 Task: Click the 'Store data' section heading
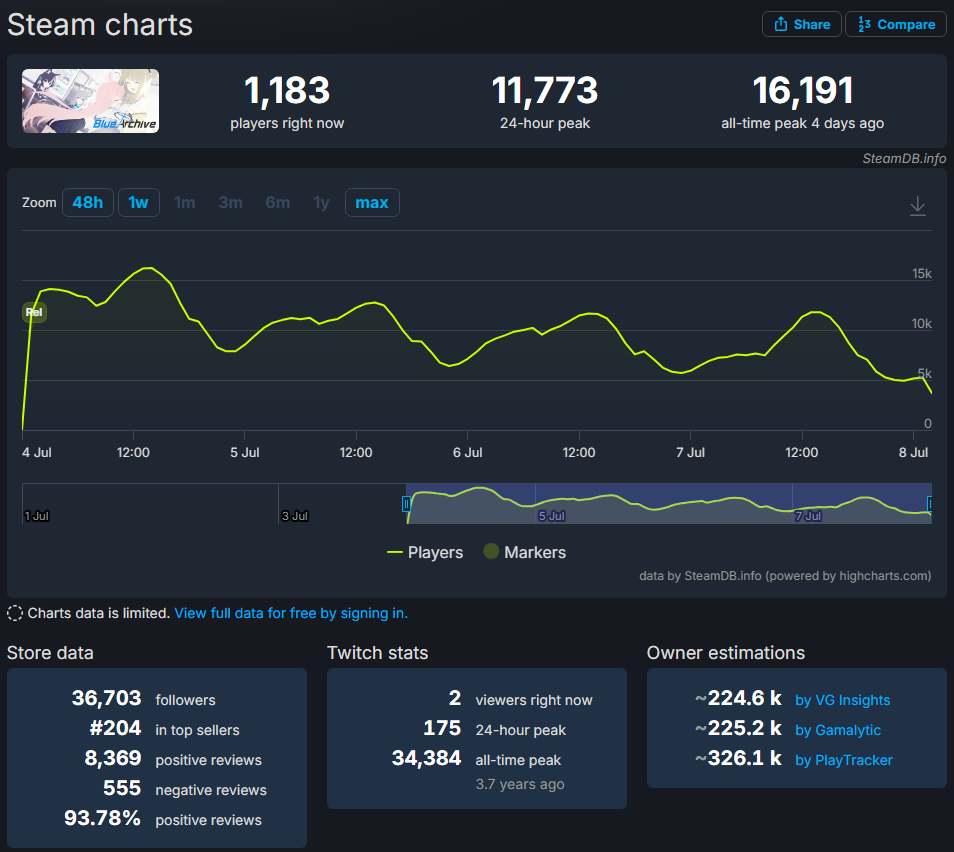(50, 653)
